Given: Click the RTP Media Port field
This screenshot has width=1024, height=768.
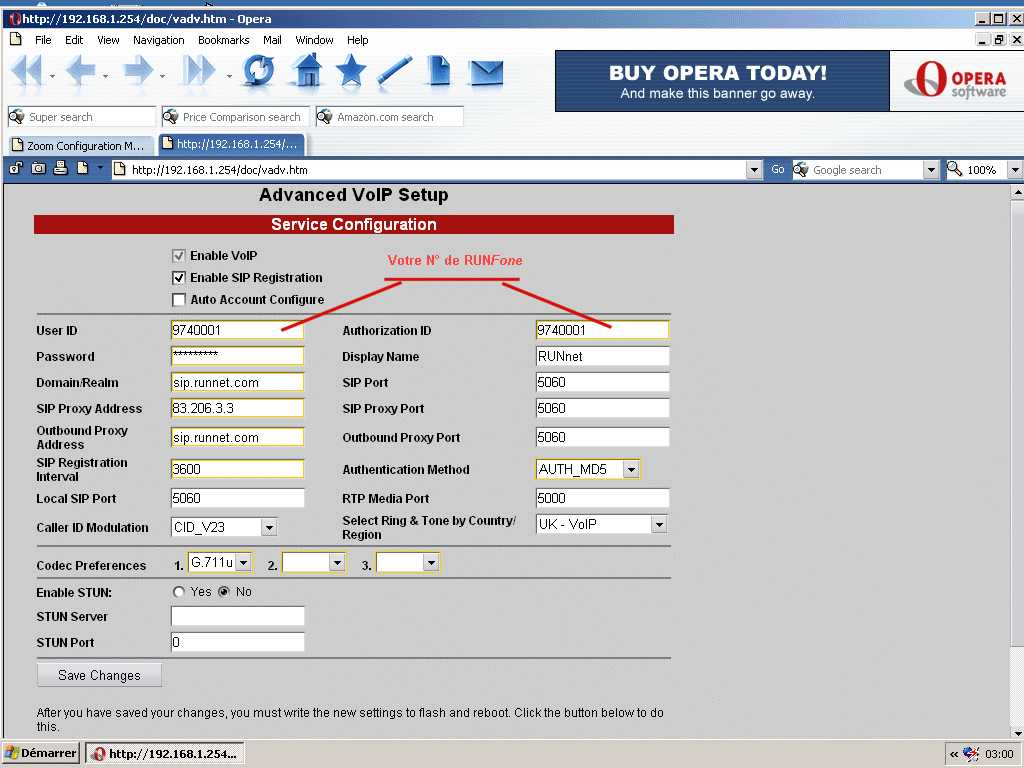Looking at the screenshot, I should pyautogui.click(x=602, y=498).
